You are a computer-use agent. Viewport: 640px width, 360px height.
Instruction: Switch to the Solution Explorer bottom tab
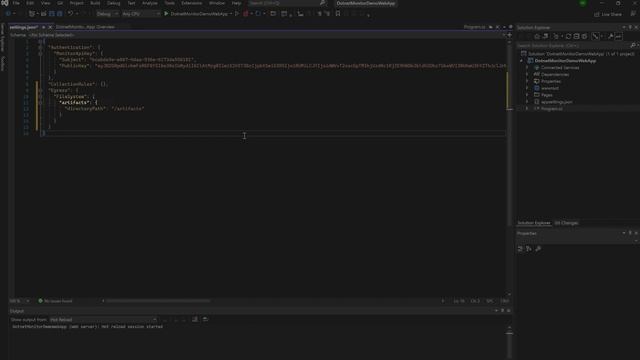click(x=534, y=223)
